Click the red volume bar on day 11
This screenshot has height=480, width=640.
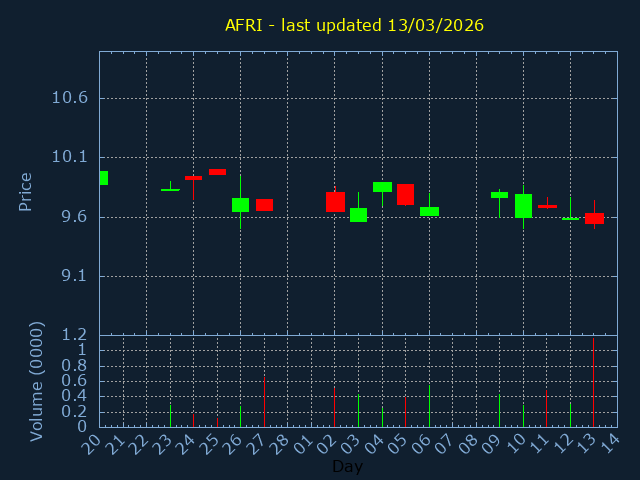[x=546, y=408]
